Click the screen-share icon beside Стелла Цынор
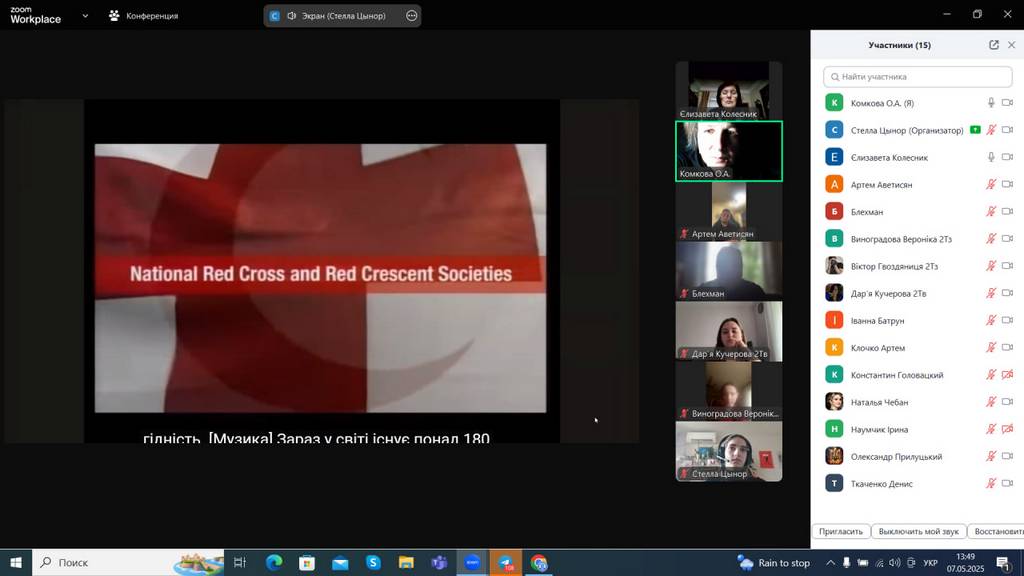 (975, 130)
